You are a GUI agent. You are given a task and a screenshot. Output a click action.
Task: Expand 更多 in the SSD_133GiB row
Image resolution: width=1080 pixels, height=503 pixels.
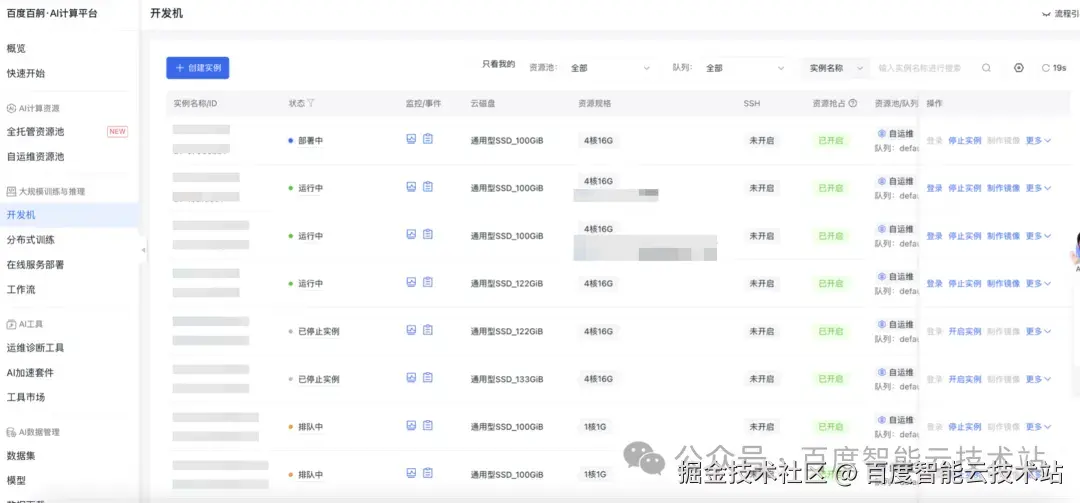tap(1038, 379)
